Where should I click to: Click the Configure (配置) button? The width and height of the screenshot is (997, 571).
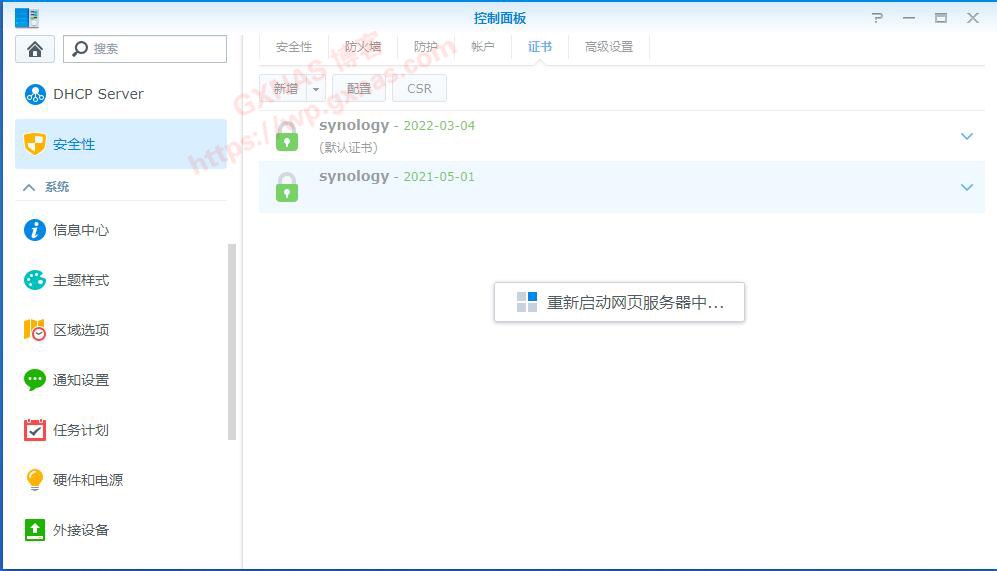[359, 88]
